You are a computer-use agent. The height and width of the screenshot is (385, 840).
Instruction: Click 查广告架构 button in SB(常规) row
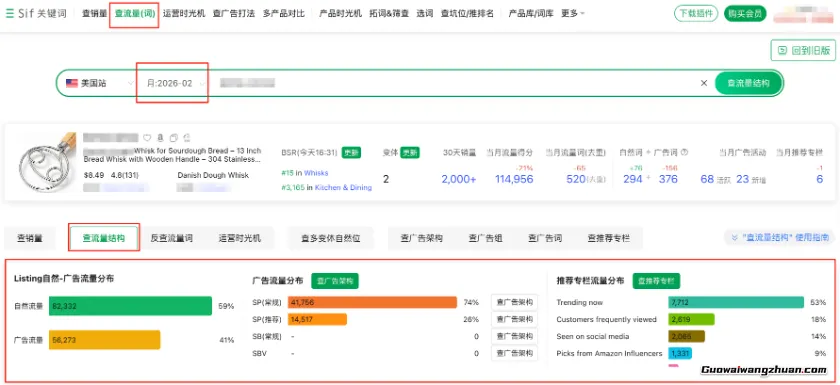514,336
